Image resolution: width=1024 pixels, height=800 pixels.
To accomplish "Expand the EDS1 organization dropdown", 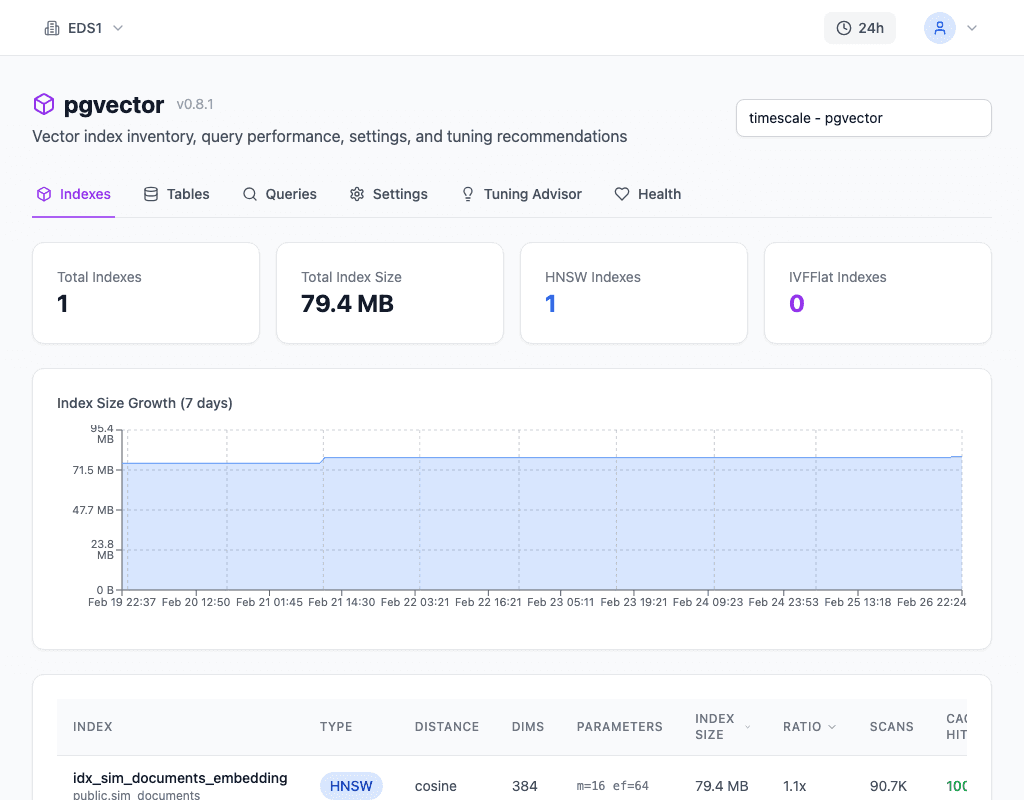I will click(118, 28).
